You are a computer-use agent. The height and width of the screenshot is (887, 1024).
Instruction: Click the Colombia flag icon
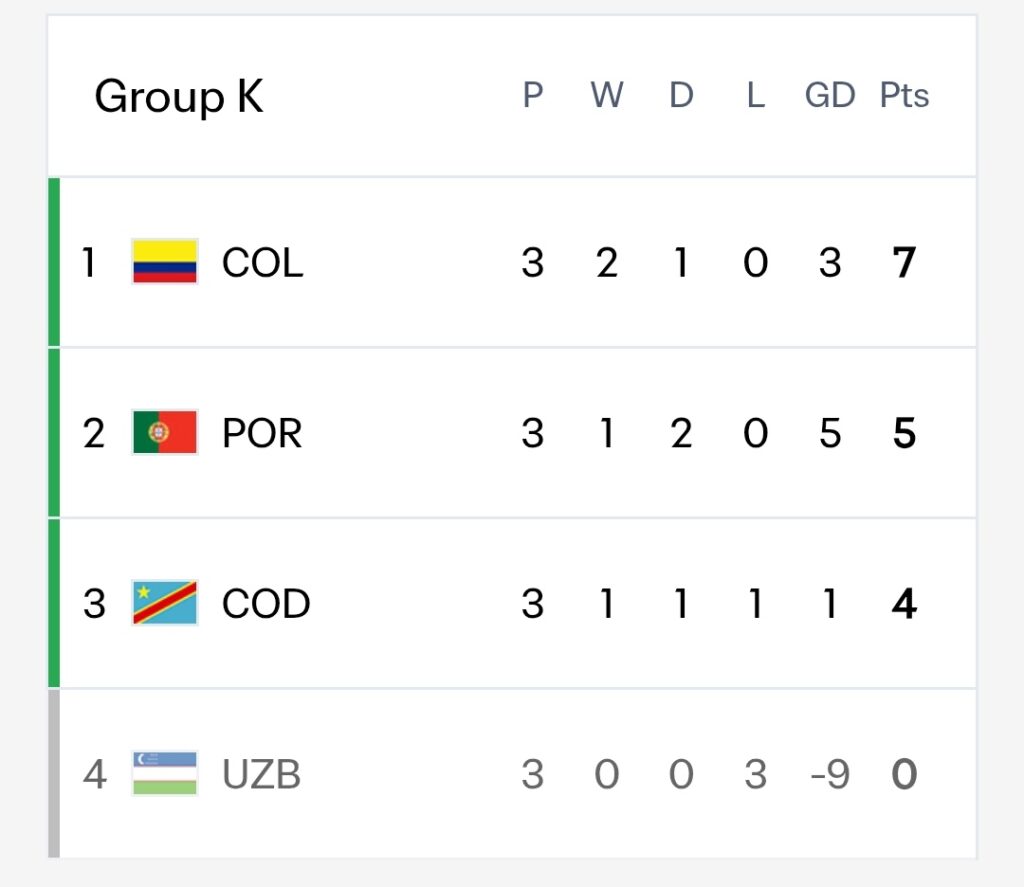tap(165, 261)
